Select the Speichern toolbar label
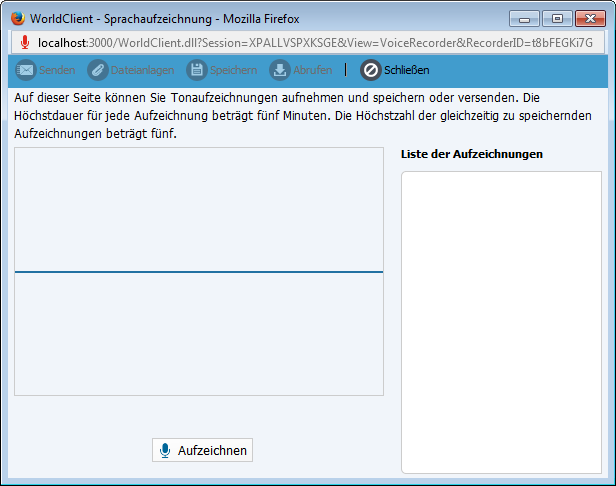Screen dimensions: 616x486 [x=233, y=70]
